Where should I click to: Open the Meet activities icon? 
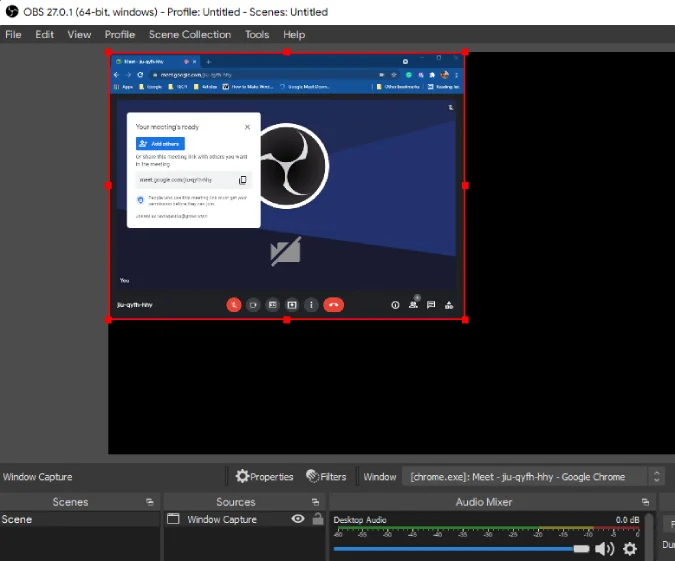pyautogui.click(x=449, y=305)
